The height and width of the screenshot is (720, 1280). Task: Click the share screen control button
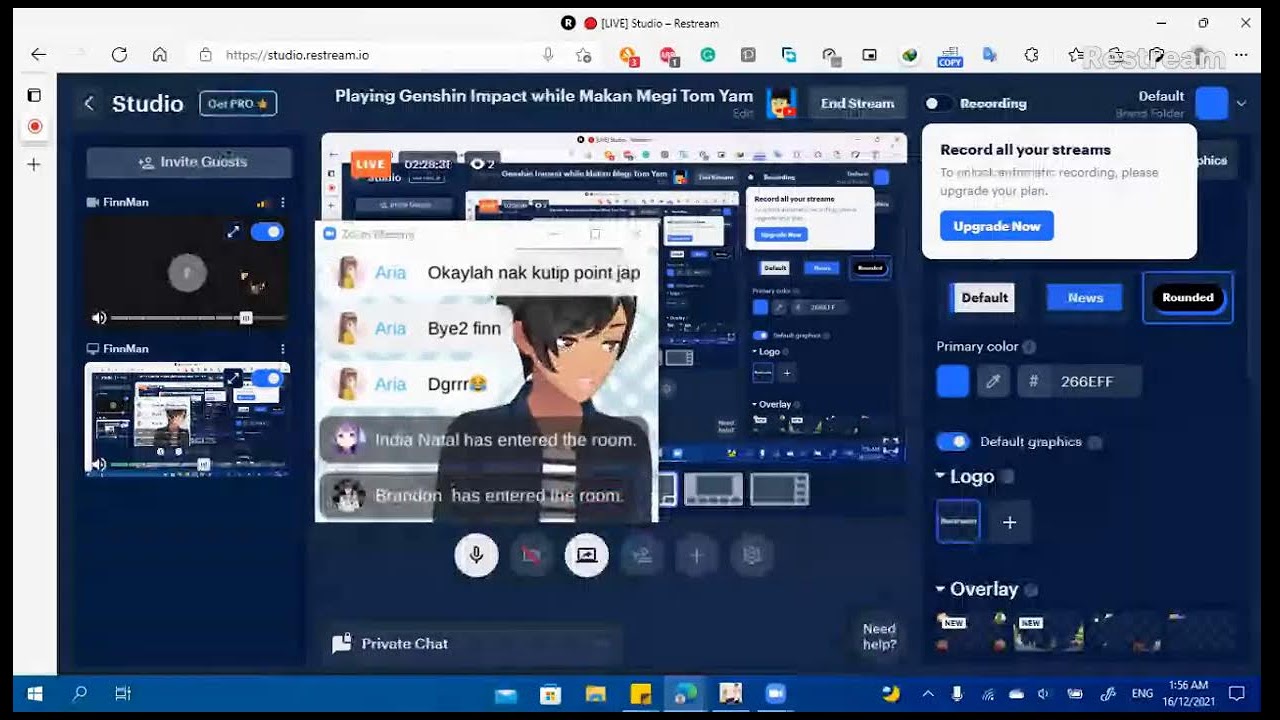click(x=586, y=555)
